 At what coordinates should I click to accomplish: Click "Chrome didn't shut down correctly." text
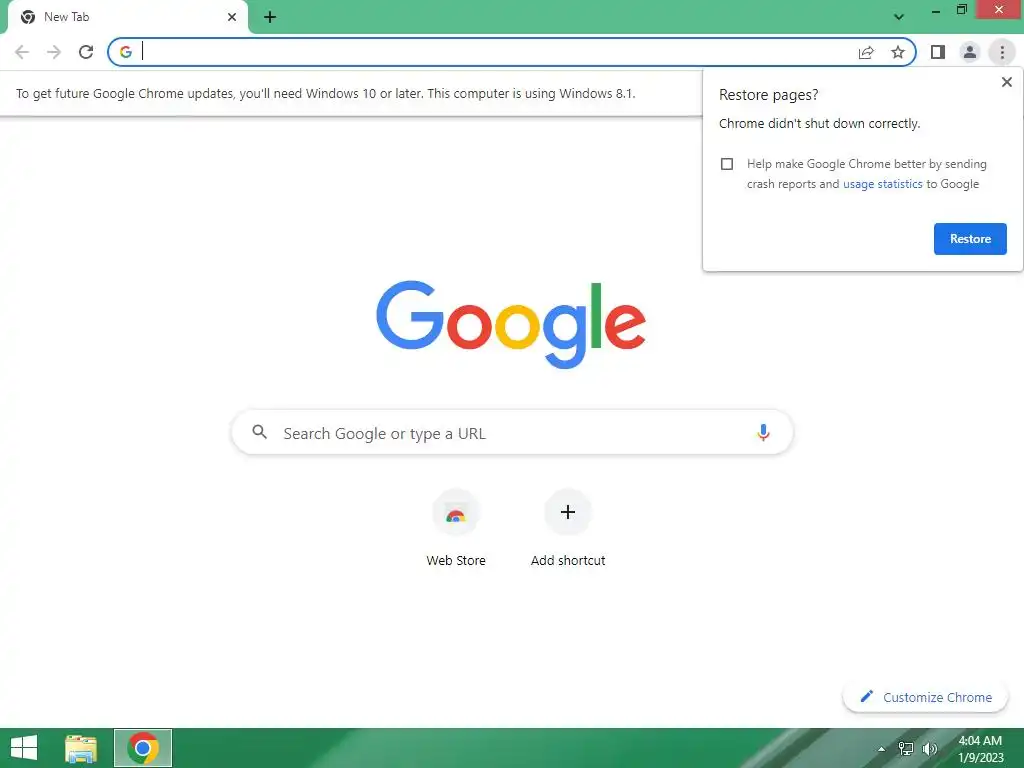click(819, 124)
